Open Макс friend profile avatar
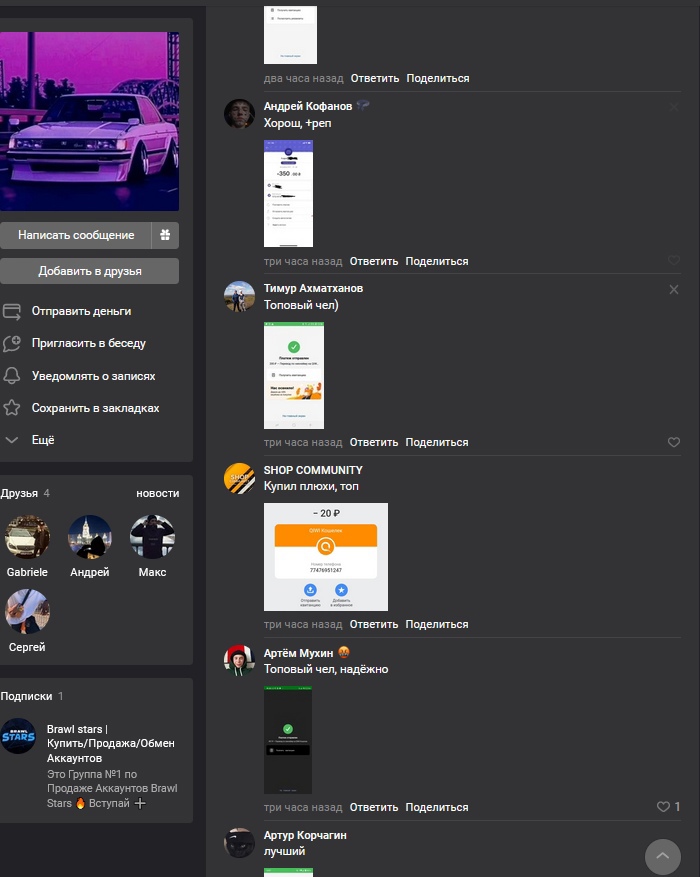This screenshot has width=700, height=877. [x=152, y=537]
